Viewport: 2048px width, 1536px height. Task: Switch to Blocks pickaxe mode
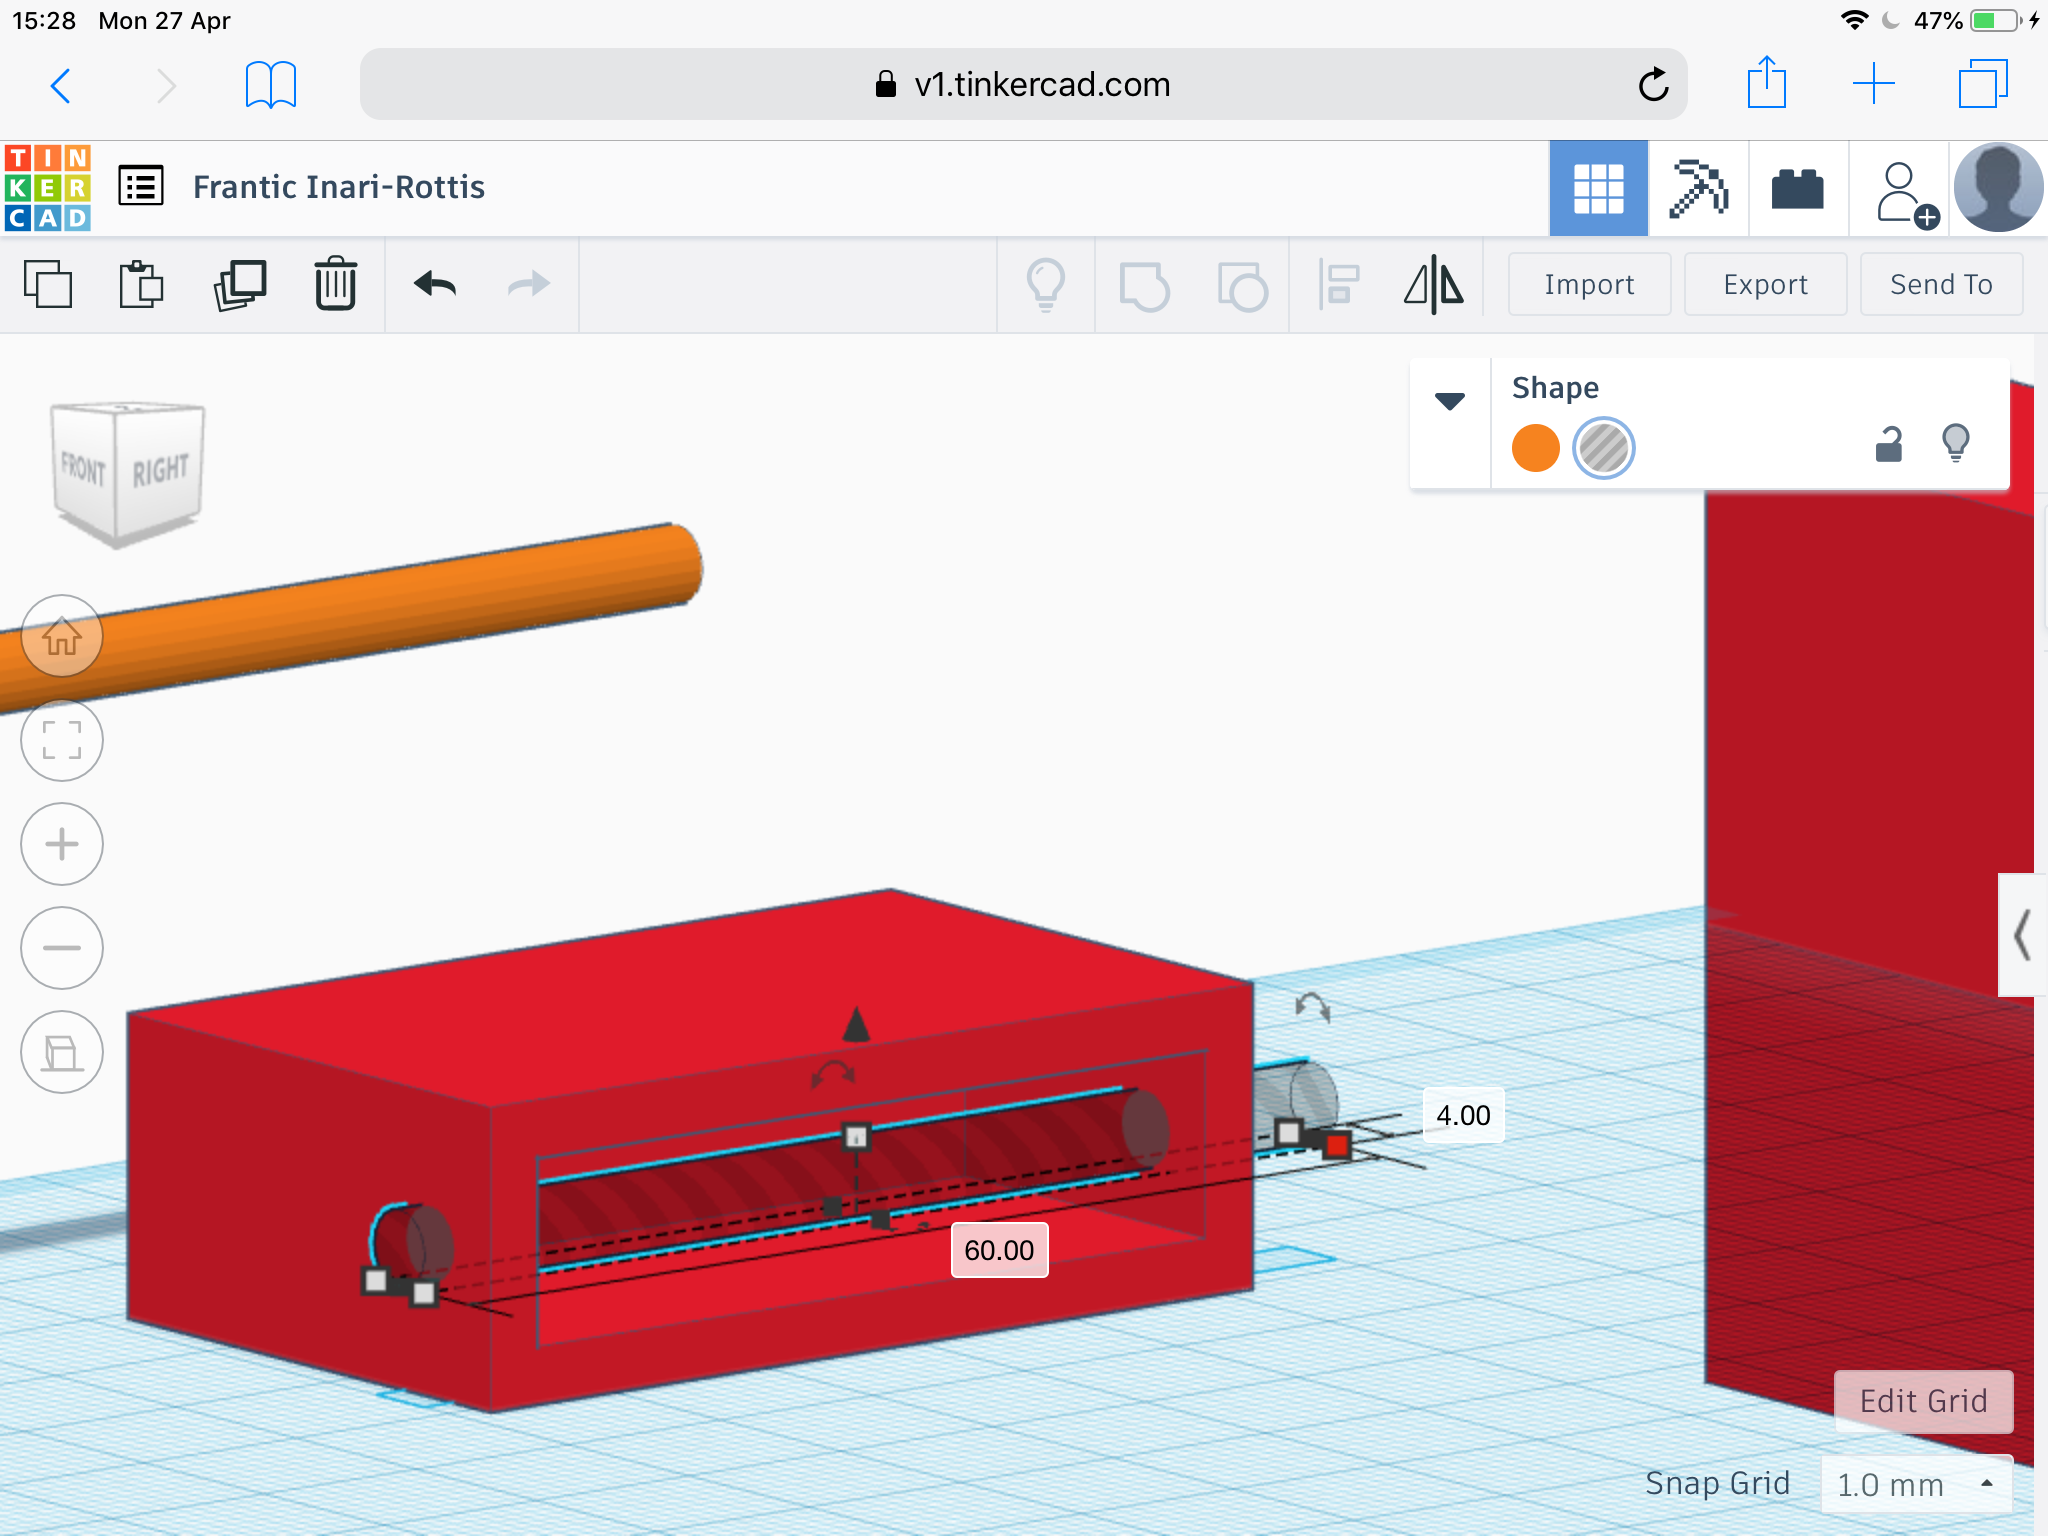pyautogui.click(x=1698, y=188)
